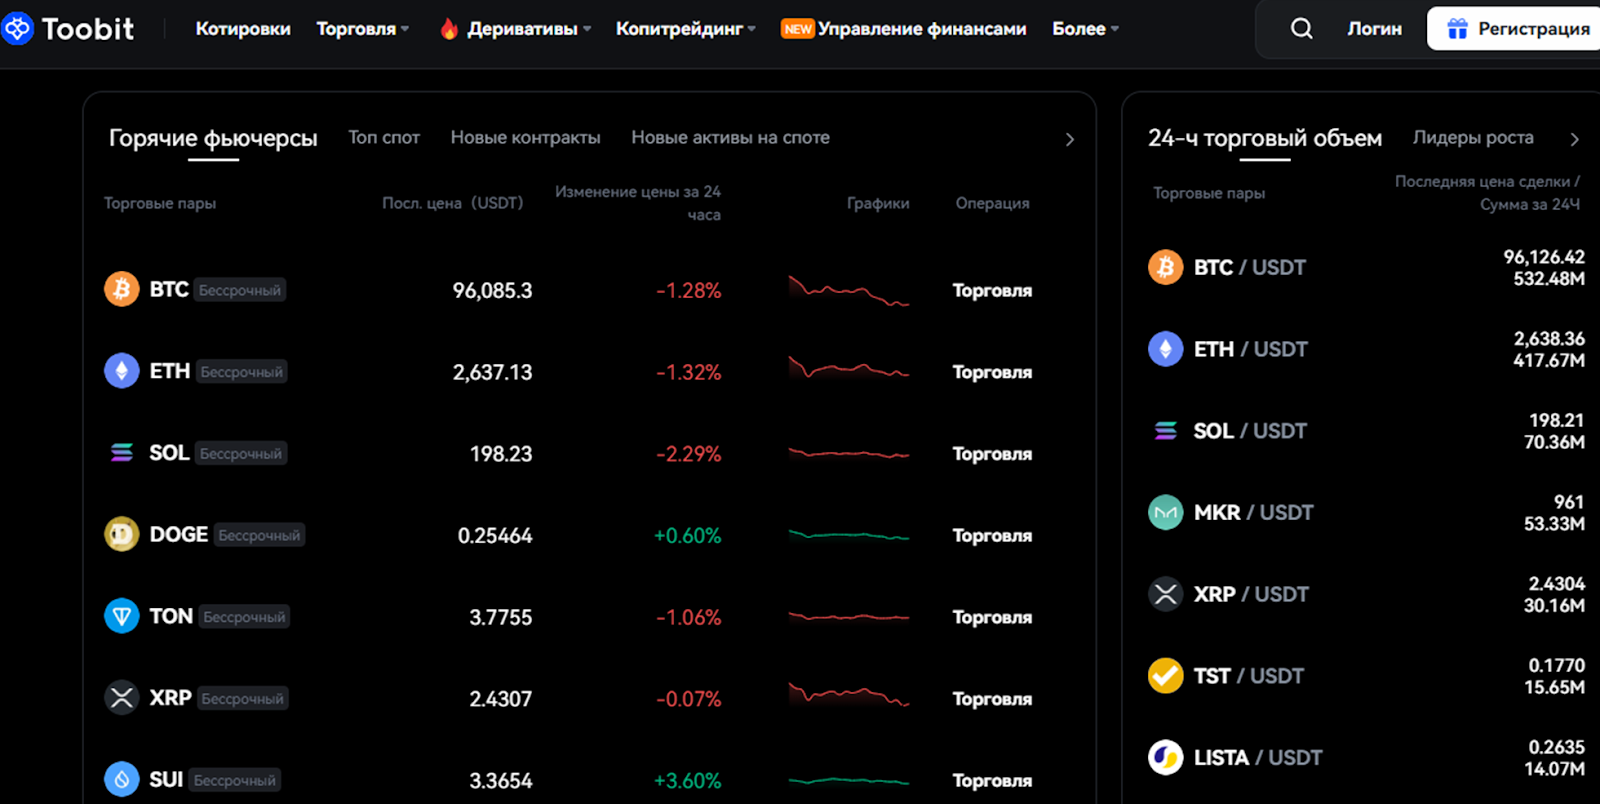Click the BTC price 96,085.3
Viewport: 1600px width, 804px height.
[x=492, y=290]
